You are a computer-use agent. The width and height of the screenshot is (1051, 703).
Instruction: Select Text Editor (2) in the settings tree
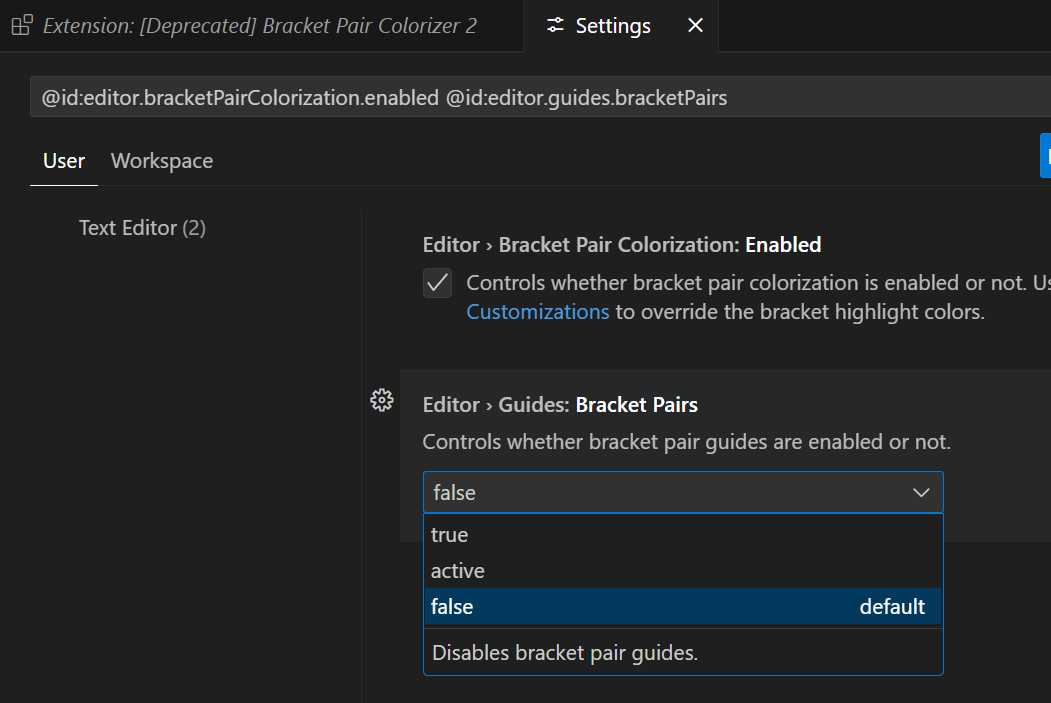(142, 228)
